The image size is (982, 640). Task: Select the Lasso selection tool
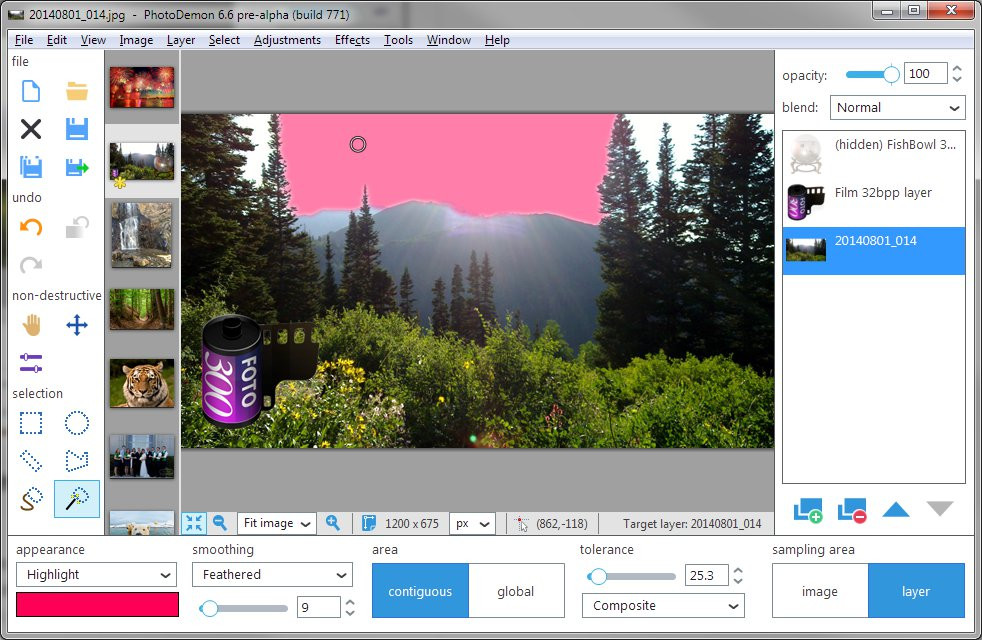click(31, 499)
